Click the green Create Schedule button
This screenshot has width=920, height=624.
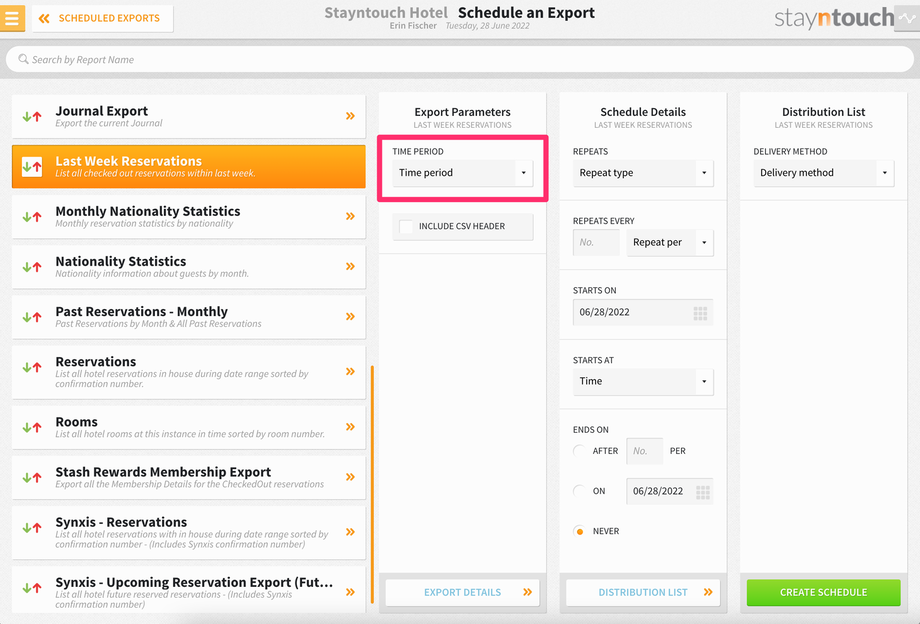[823, 592]
